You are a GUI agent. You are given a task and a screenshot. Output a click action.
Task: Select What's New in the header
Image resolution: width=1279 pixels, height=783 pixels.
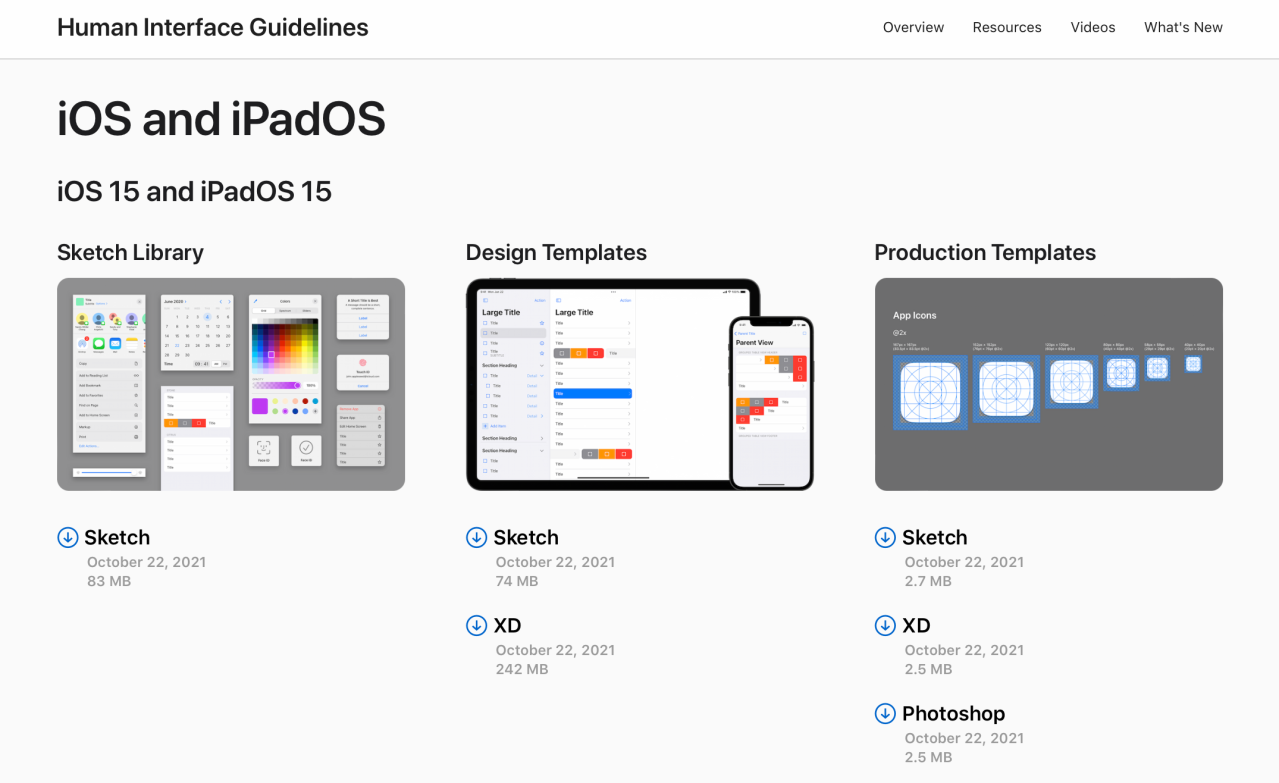(1183, 27)
